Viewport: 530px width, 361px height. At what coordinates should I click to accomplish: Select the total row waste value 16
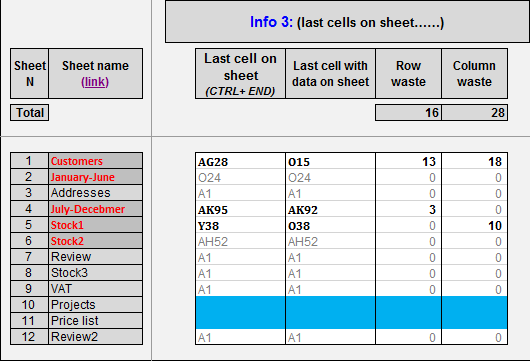pyautogui.click(x=408, y=113)
